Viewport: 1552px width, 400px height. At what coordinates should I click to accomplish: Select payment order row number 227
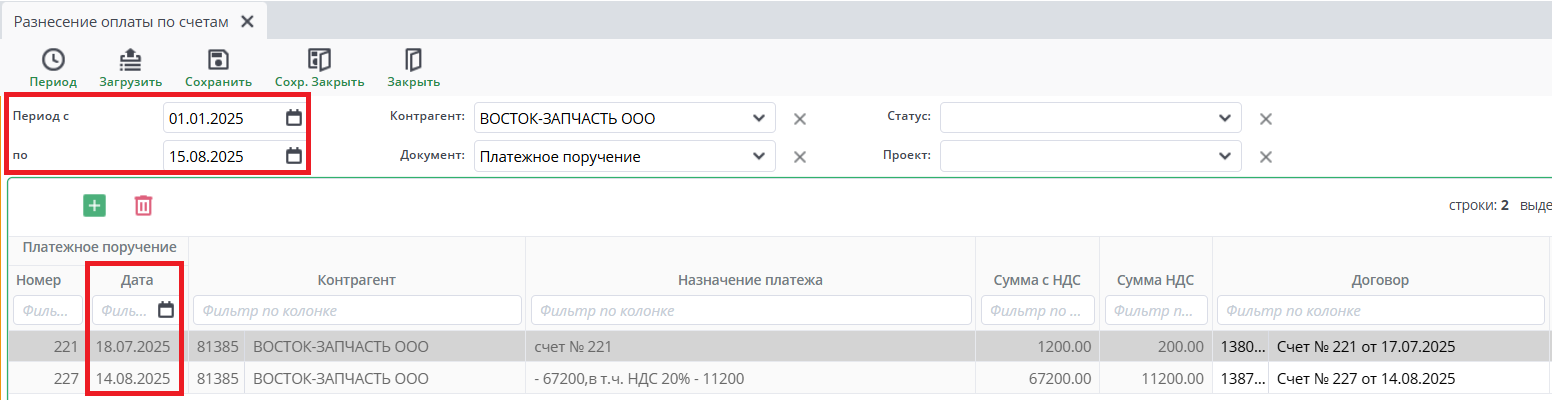click(x=45, y=379)
